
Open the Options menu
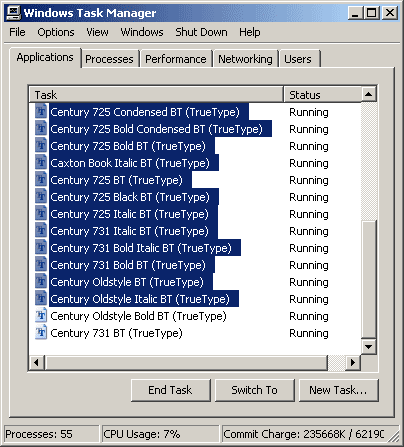click(56, 32)
